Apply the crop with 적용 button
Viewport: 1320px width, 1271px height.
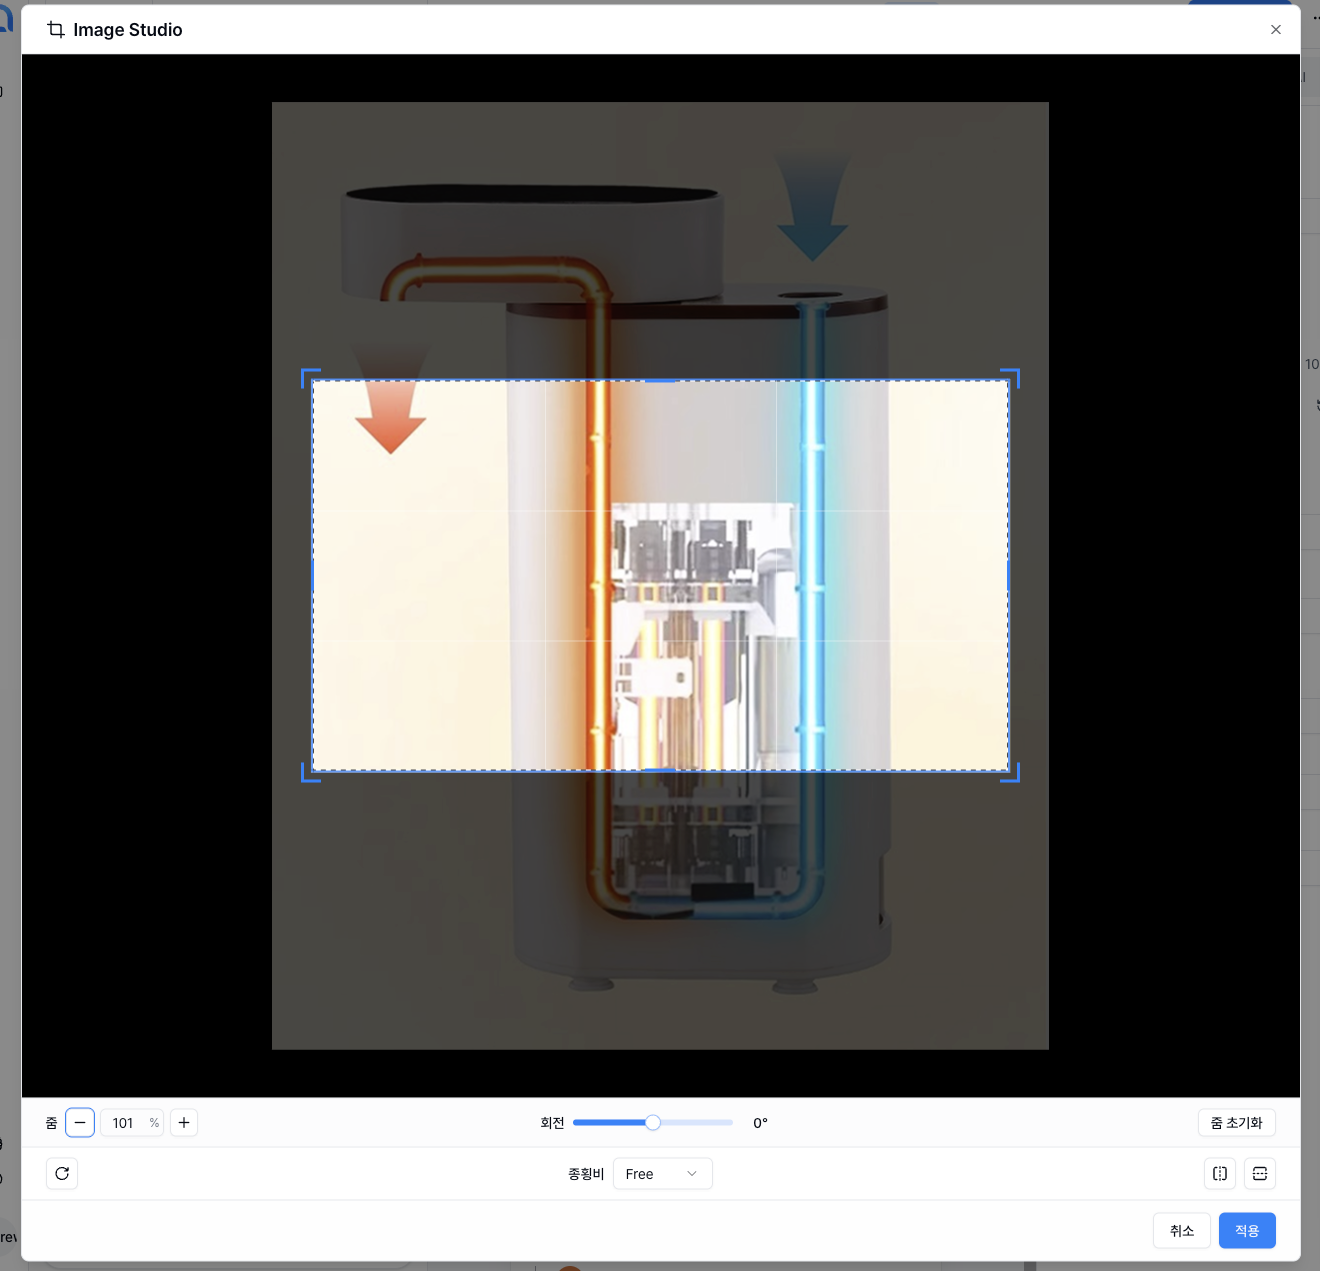click(x=1247, y=1231)
